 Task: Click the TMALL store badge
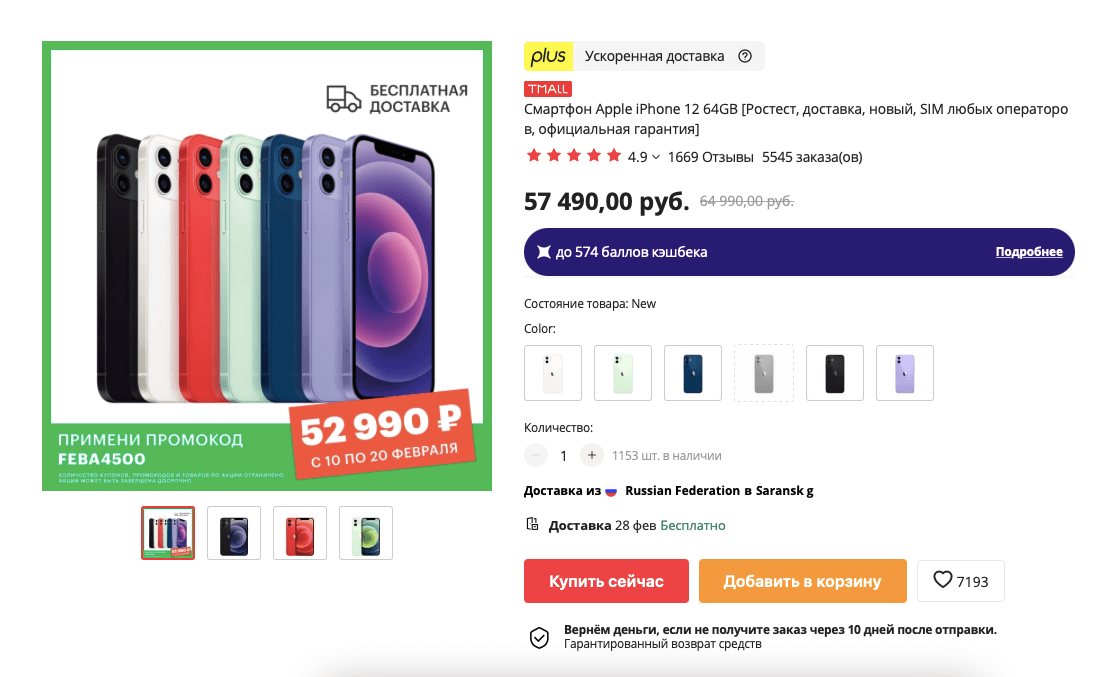click(547, 89)
